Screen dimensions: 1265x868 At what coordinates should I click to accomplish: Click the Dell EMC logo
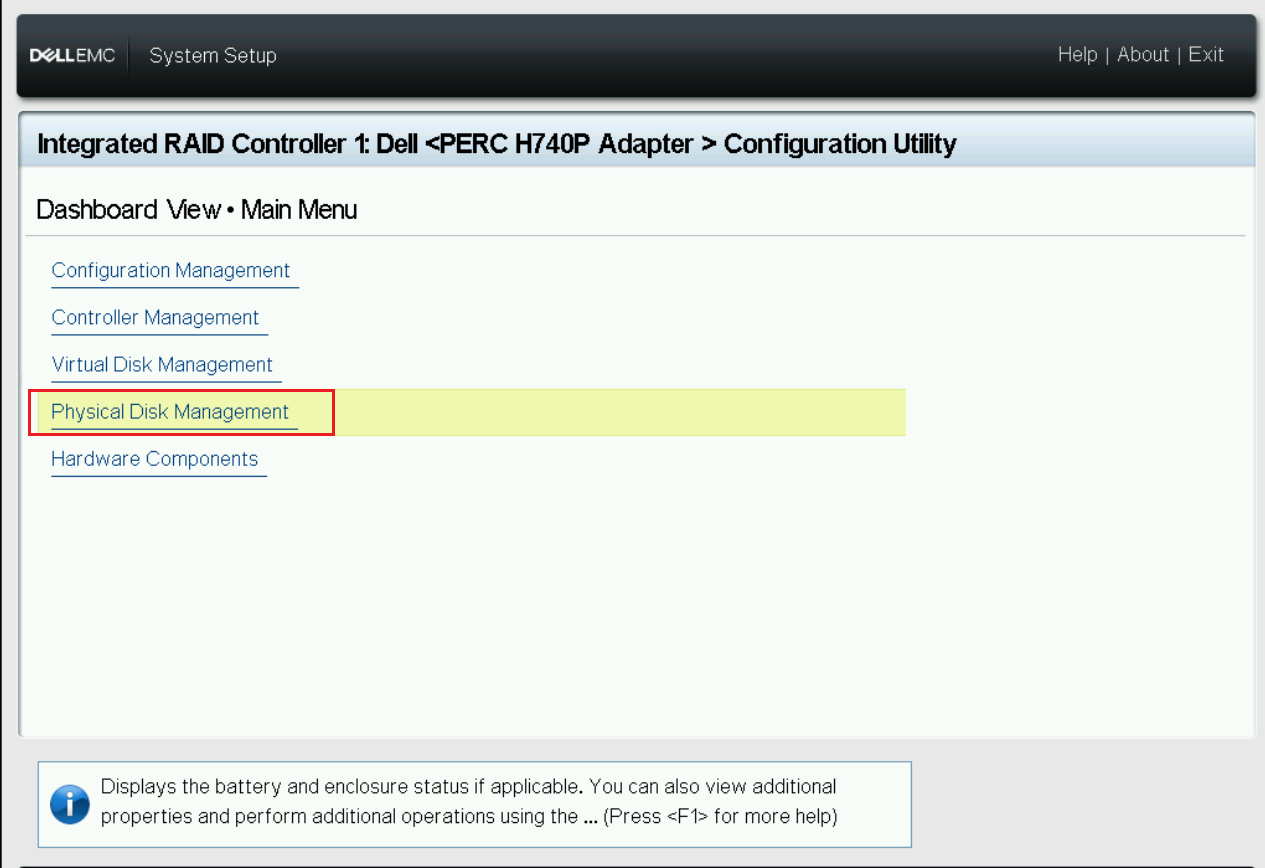(72, 56)
